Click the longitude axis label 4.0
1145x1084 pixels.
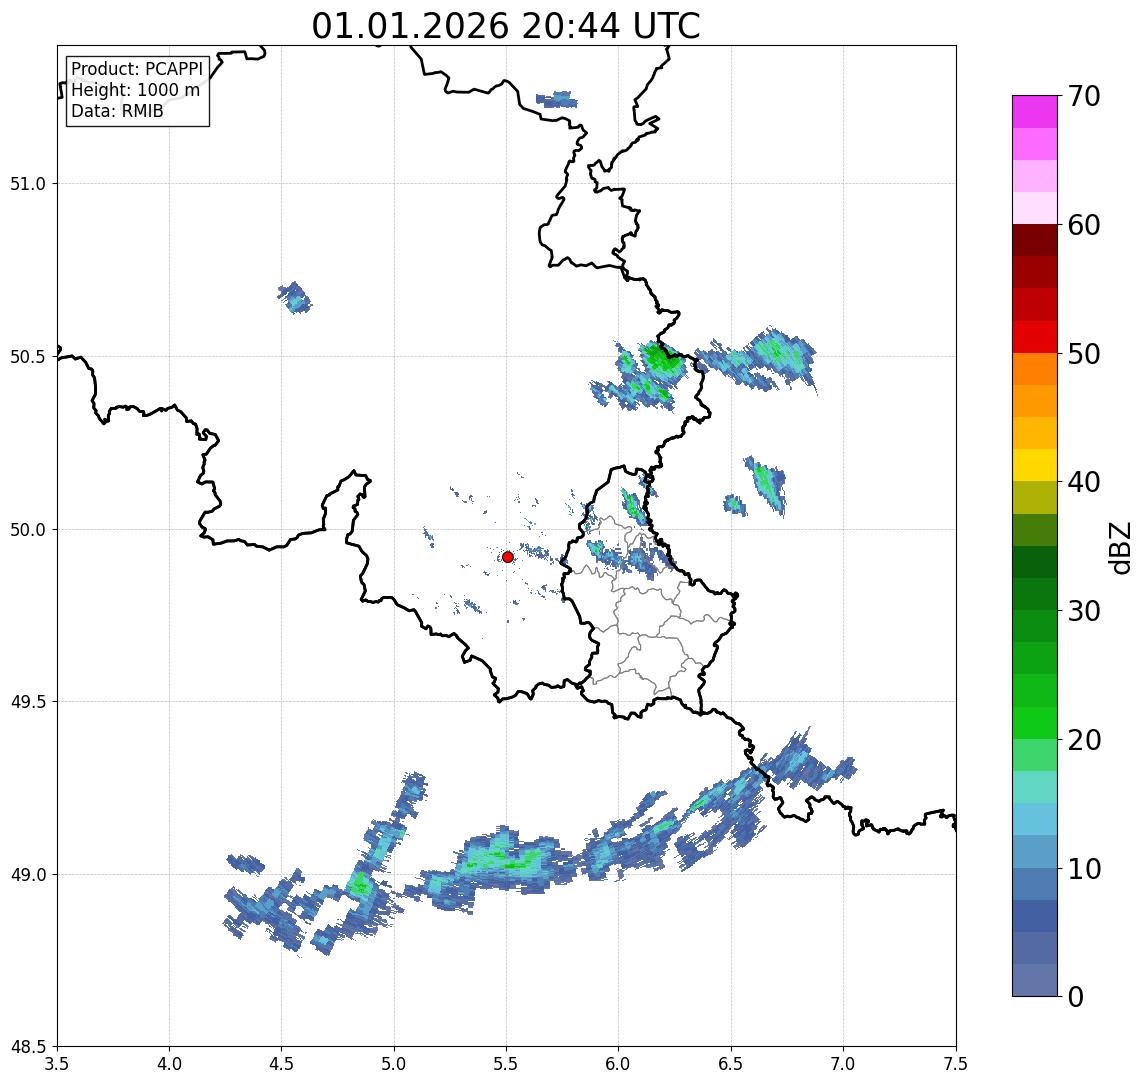[x=169, y=1063]
